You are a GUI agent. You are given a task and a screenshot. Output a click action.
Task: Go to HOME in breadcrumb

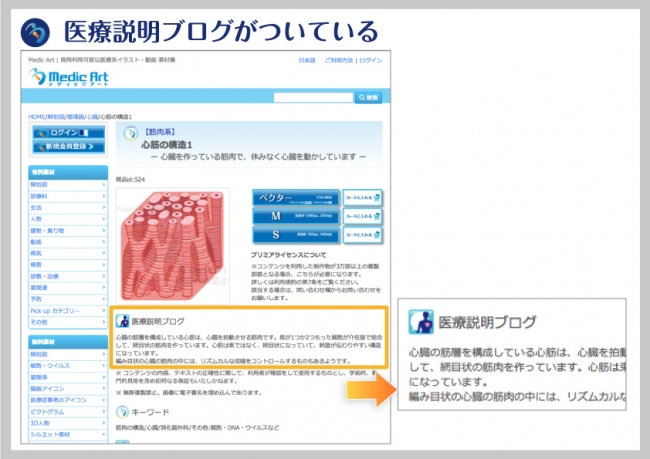click(x=36, y=117)
